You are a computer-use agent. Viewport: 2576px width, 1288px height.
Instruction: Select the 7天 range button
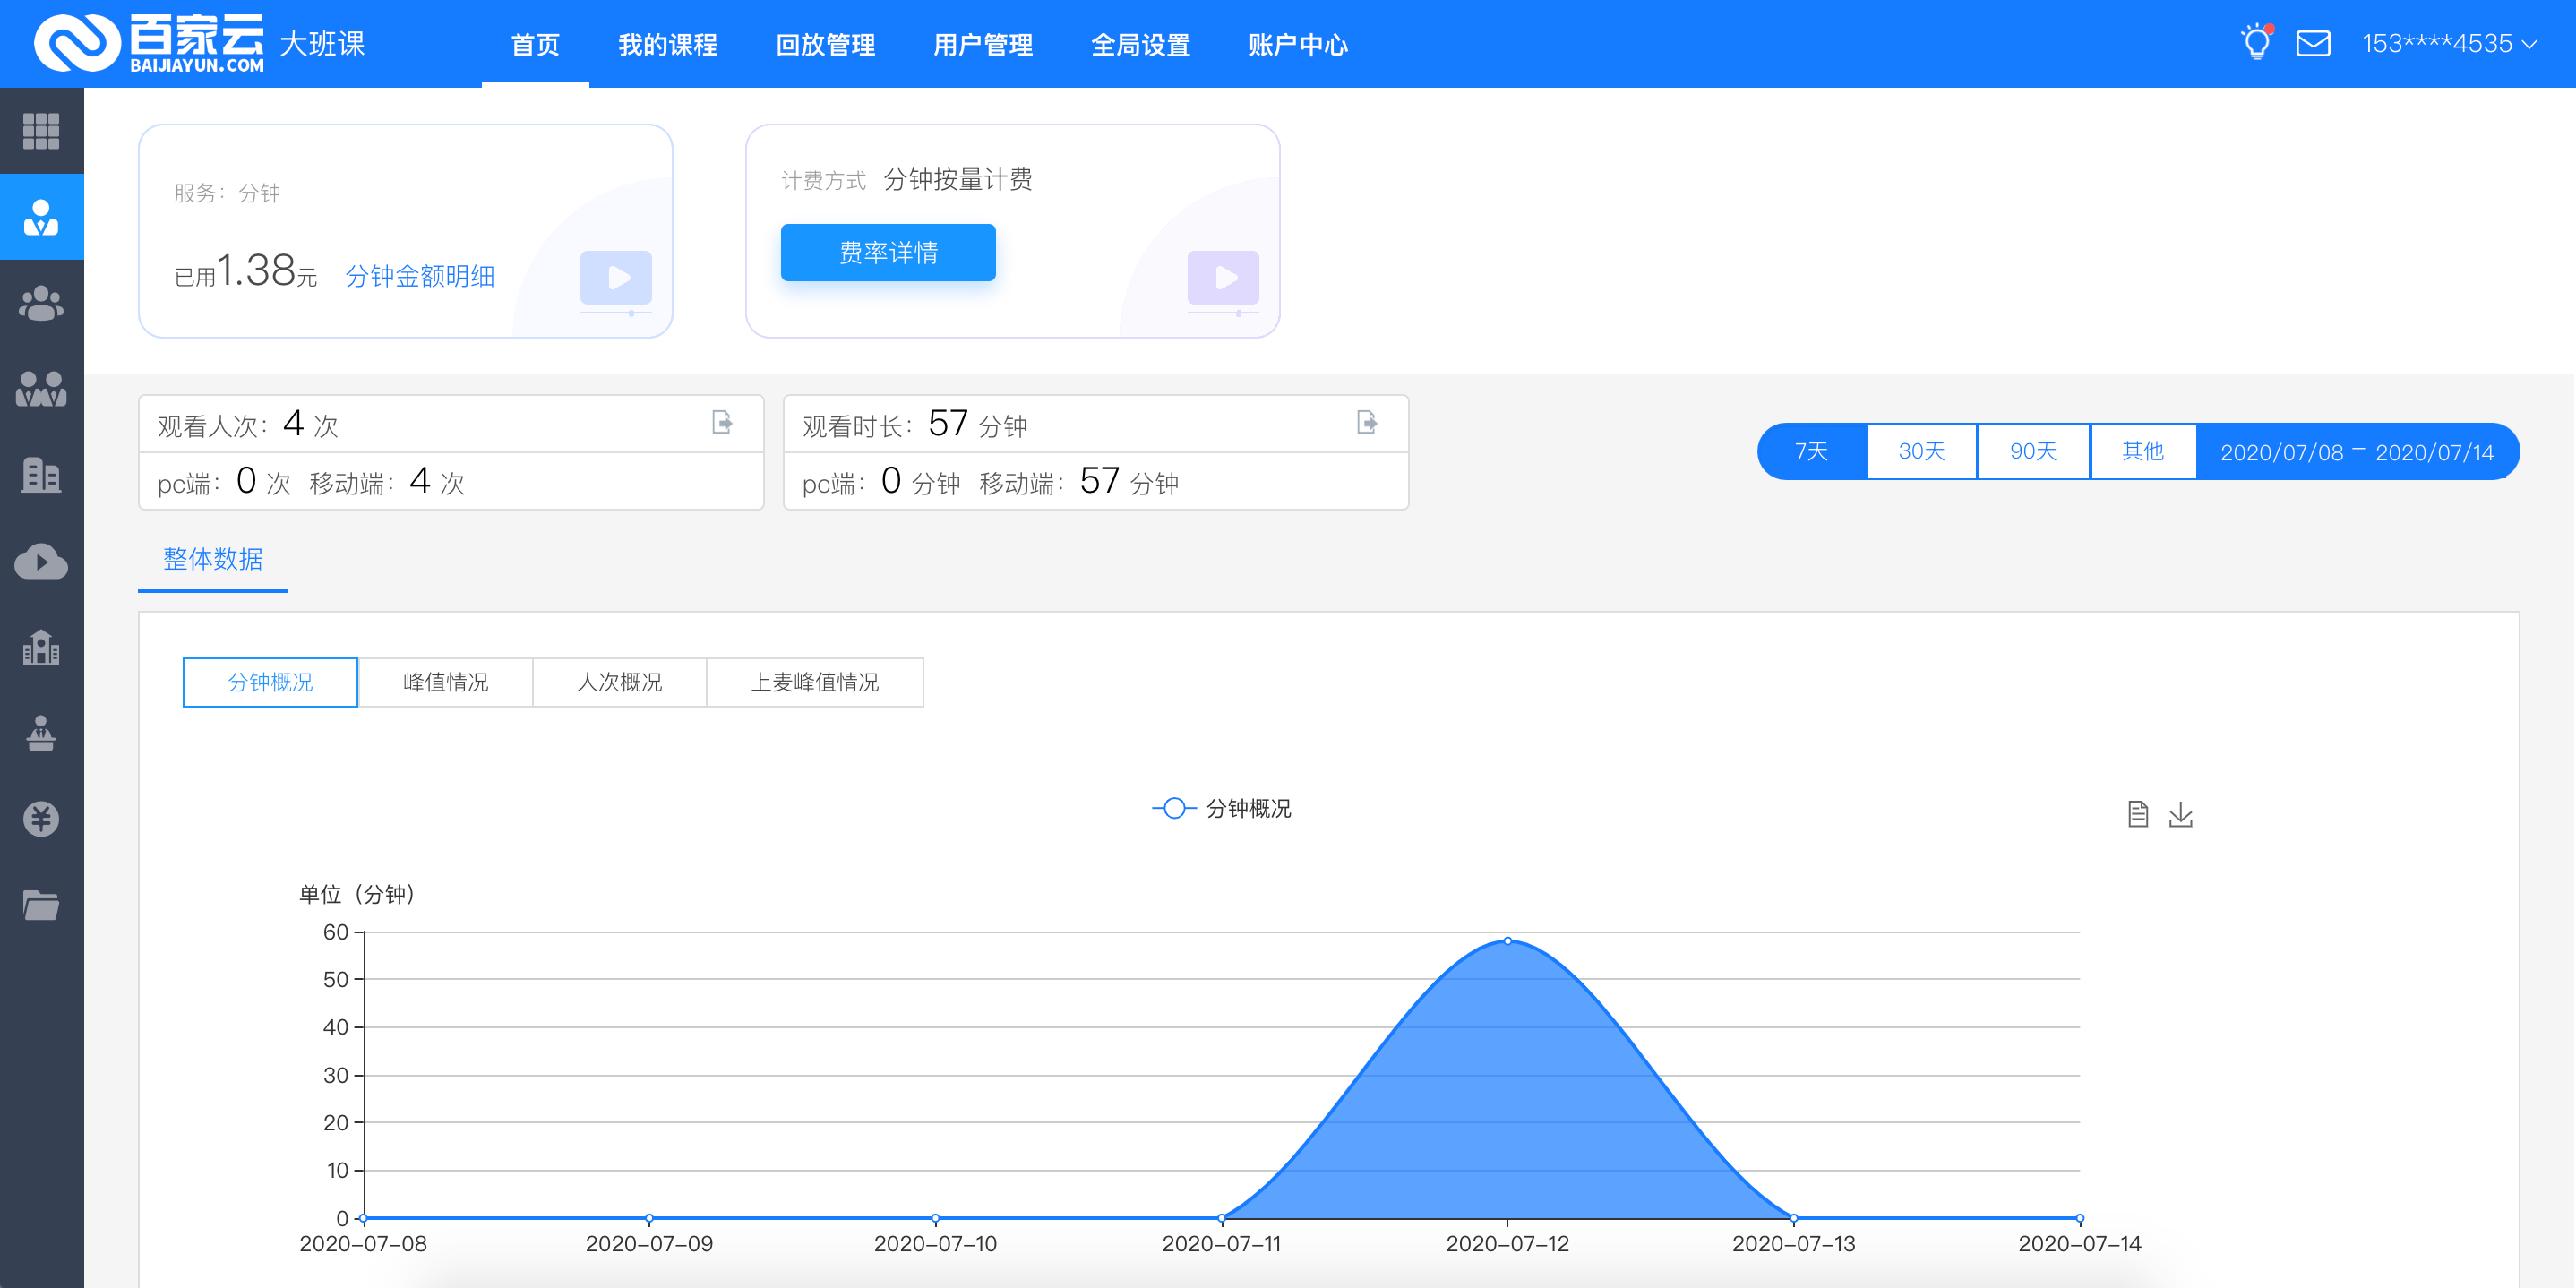(x=1812, y=451)
